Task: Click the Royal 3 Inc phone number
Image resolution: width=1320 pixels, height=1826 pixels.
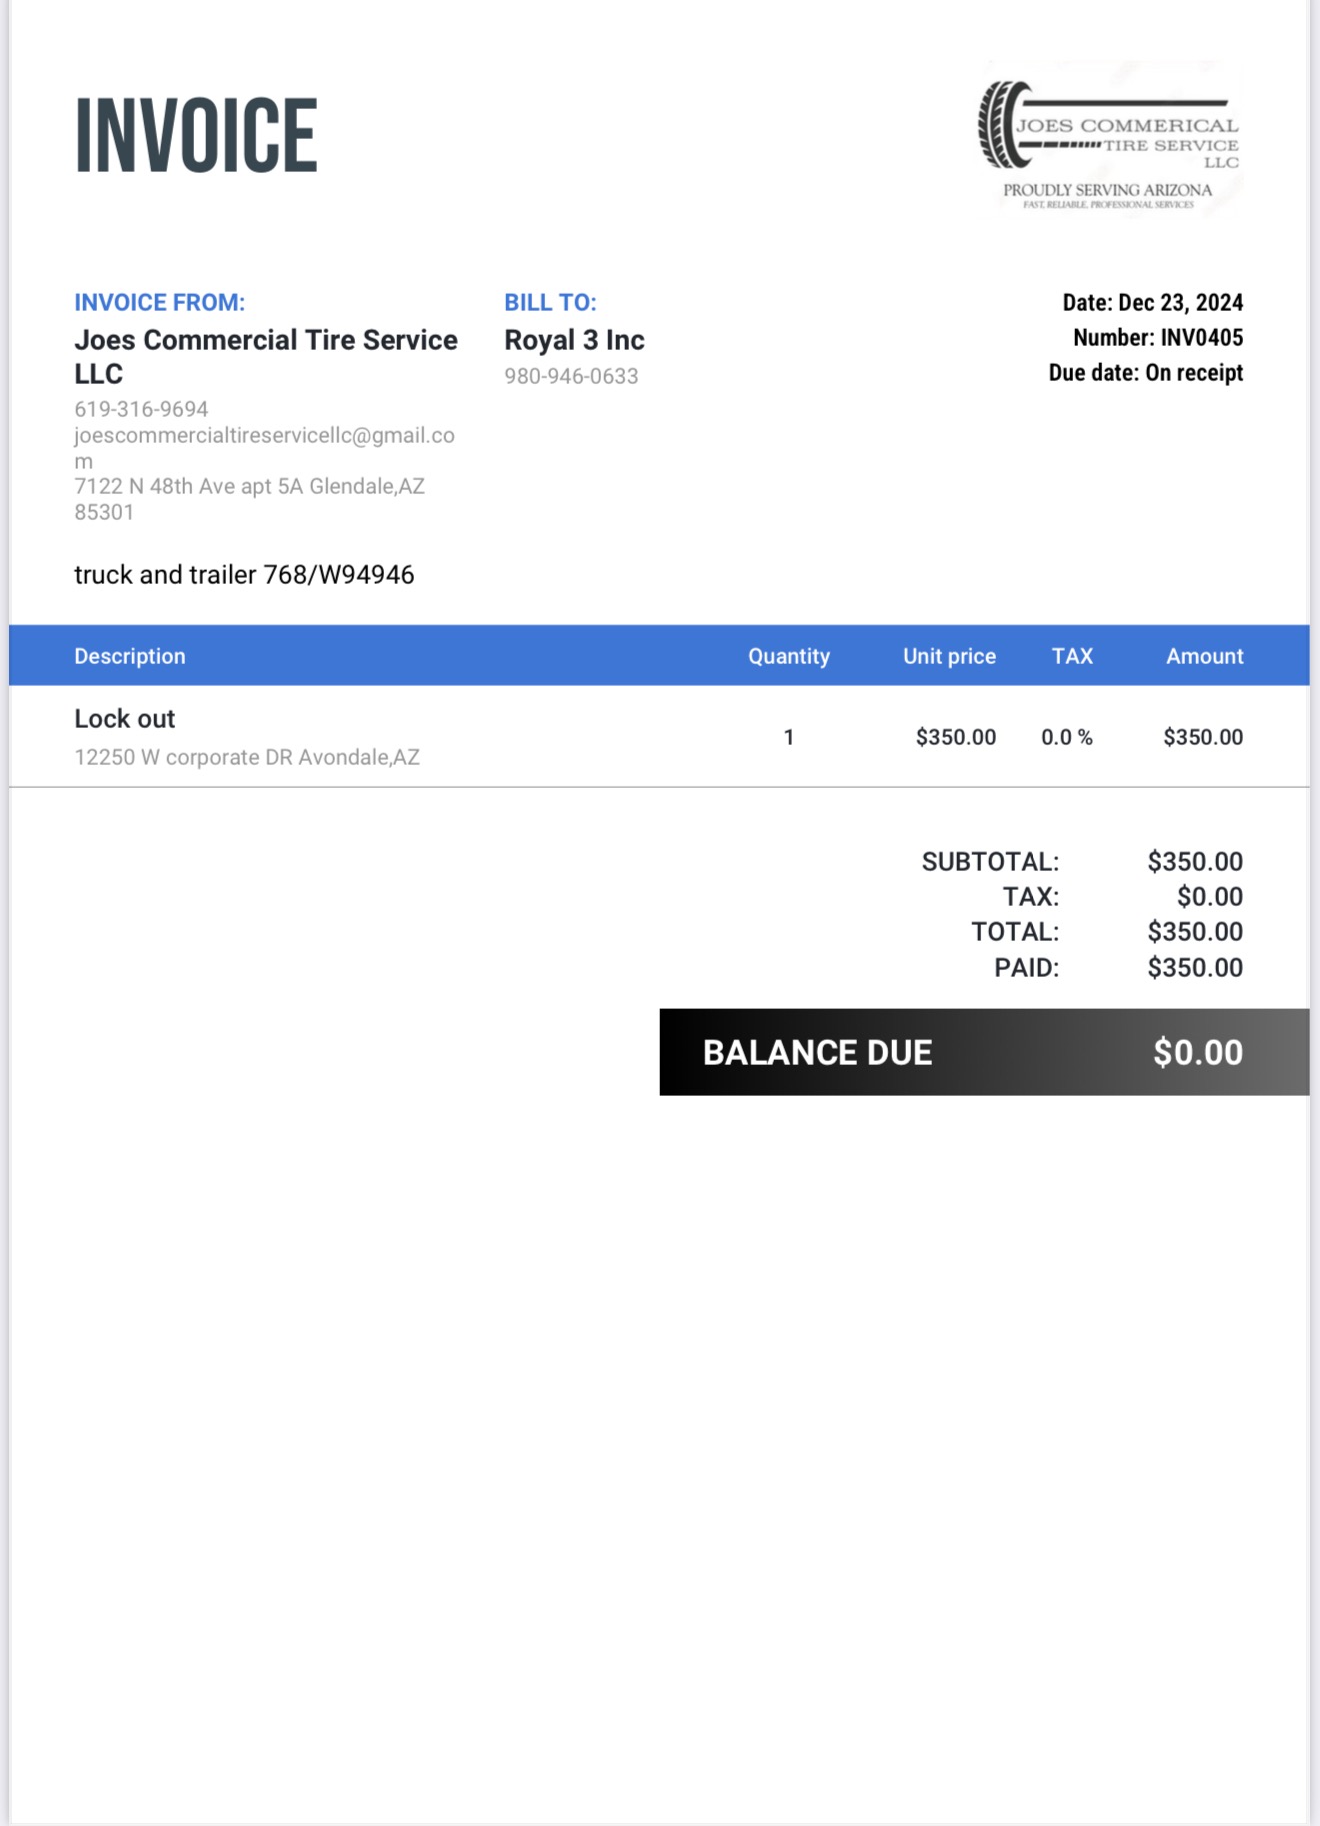Action: click(571, 376)
